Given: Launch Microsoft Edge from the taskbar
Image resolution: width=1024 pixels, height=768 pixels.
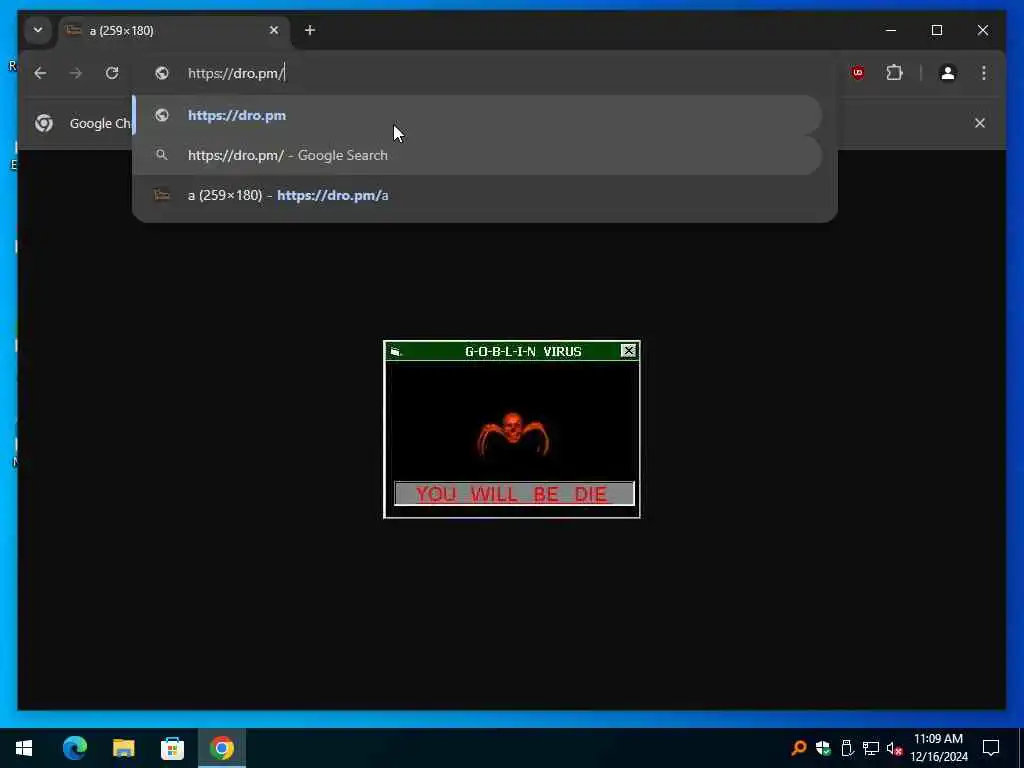Looking at the screenshot, I should click(x=74, y=748).
